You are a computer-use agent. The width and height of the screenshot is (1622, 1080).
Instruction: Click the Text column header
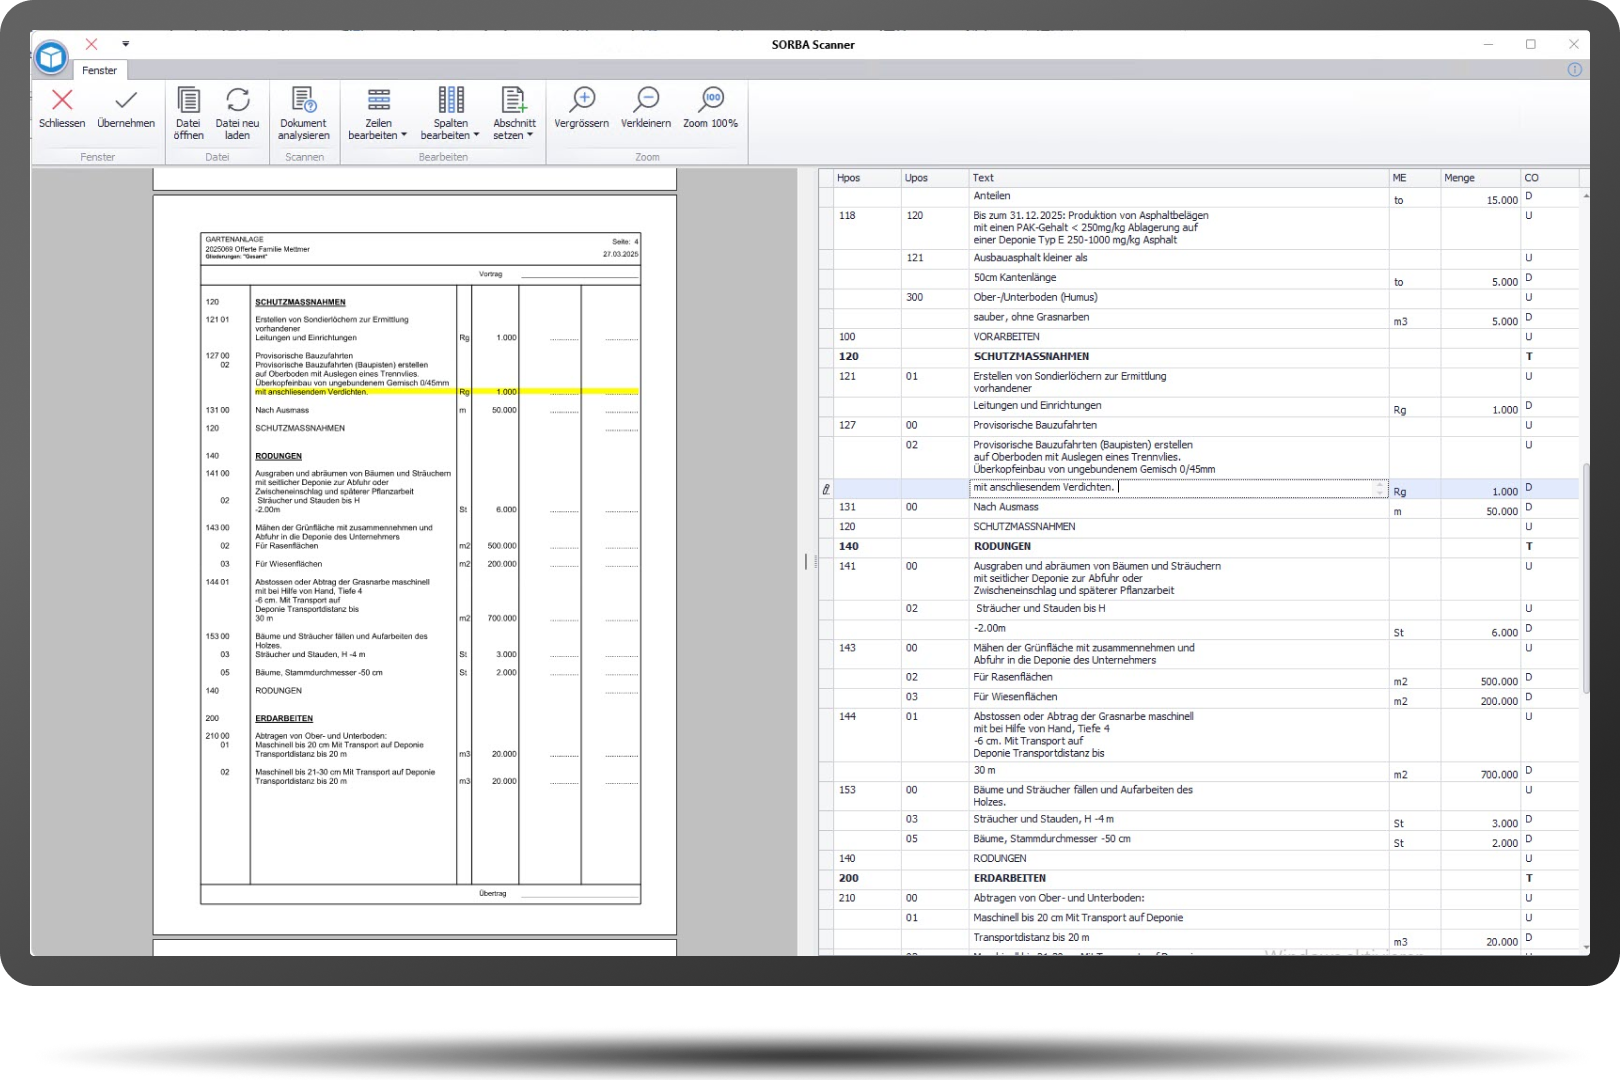[x=1178, y=178]
